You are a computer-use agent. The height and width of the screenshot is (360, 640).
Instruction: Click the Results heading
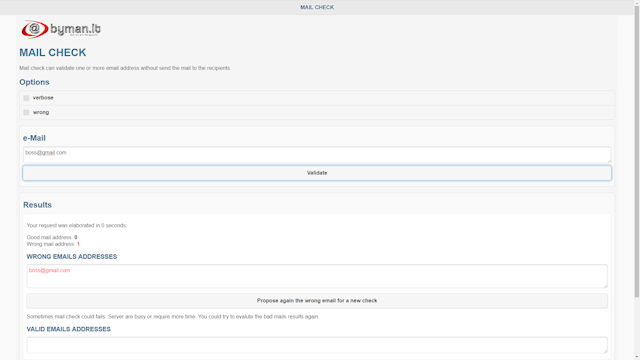(x=37, y=205)
